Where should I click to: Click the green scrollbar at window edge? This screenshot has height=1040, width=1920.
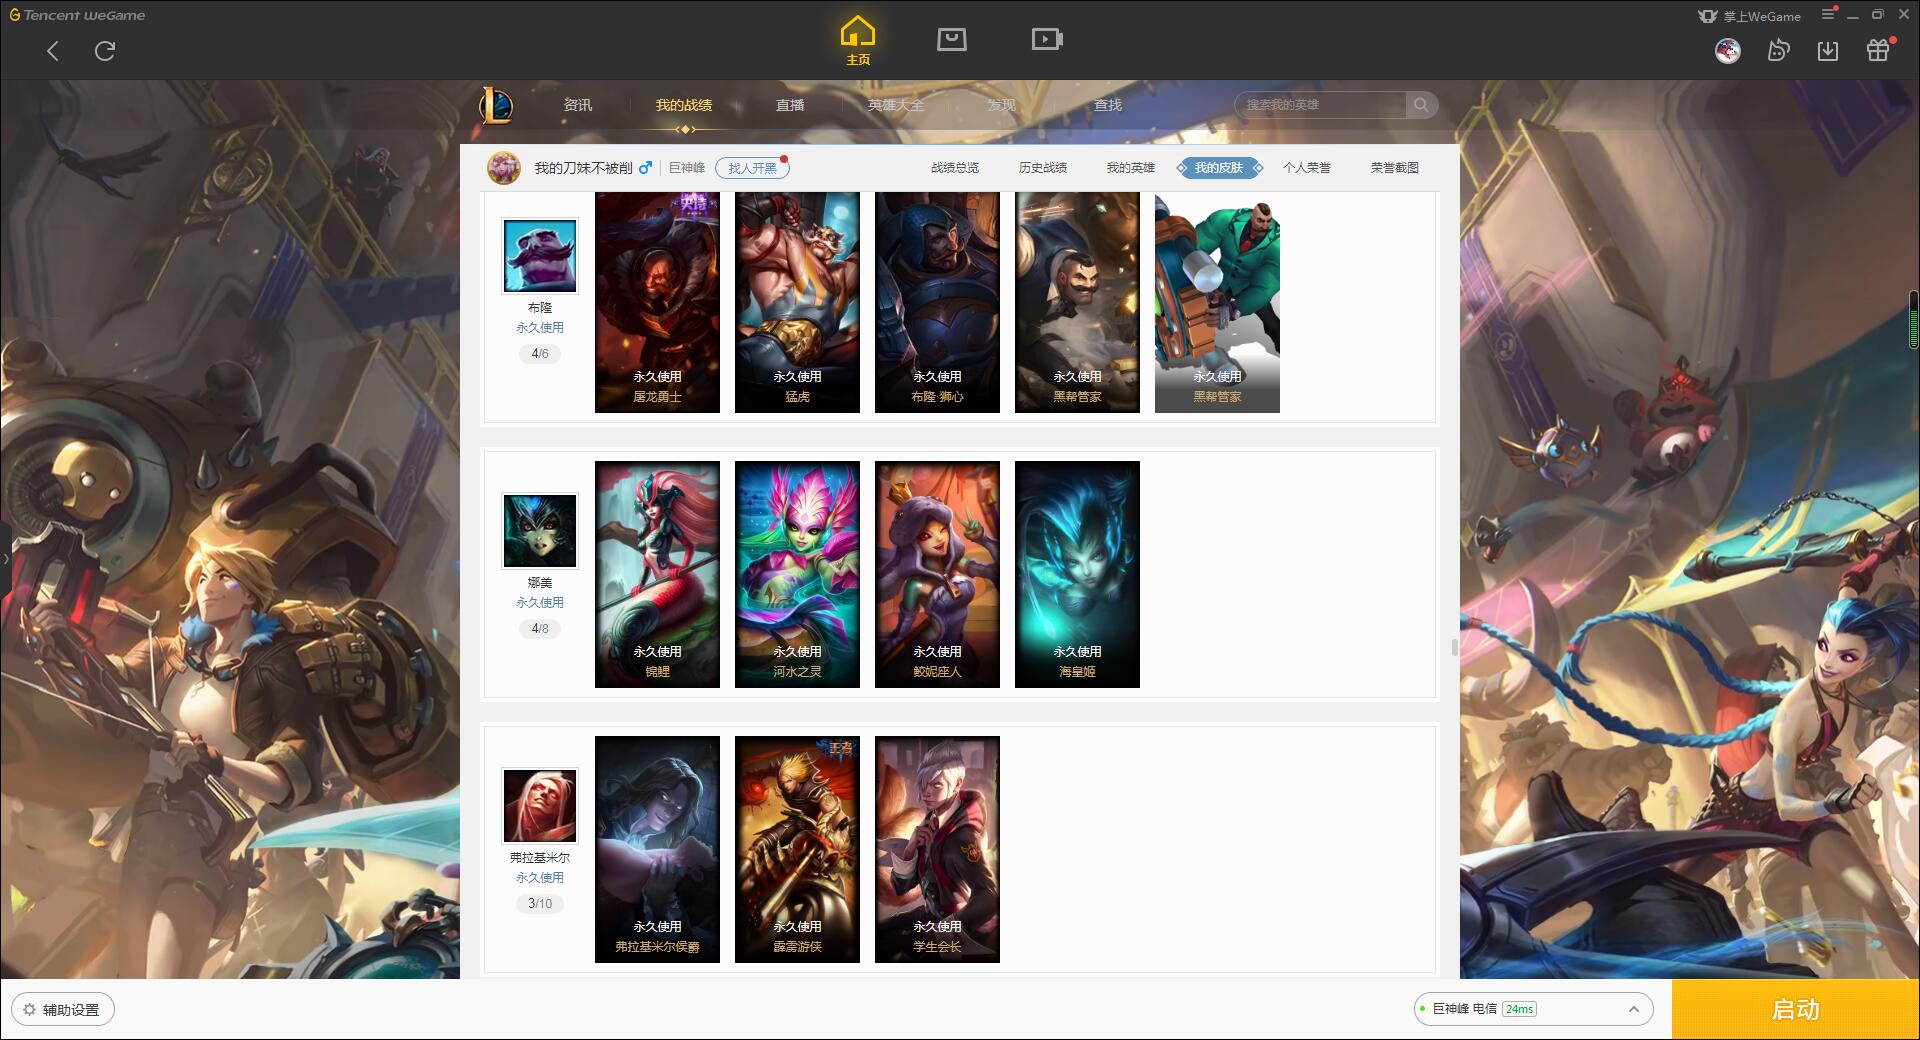click(x=1914, y=319)
